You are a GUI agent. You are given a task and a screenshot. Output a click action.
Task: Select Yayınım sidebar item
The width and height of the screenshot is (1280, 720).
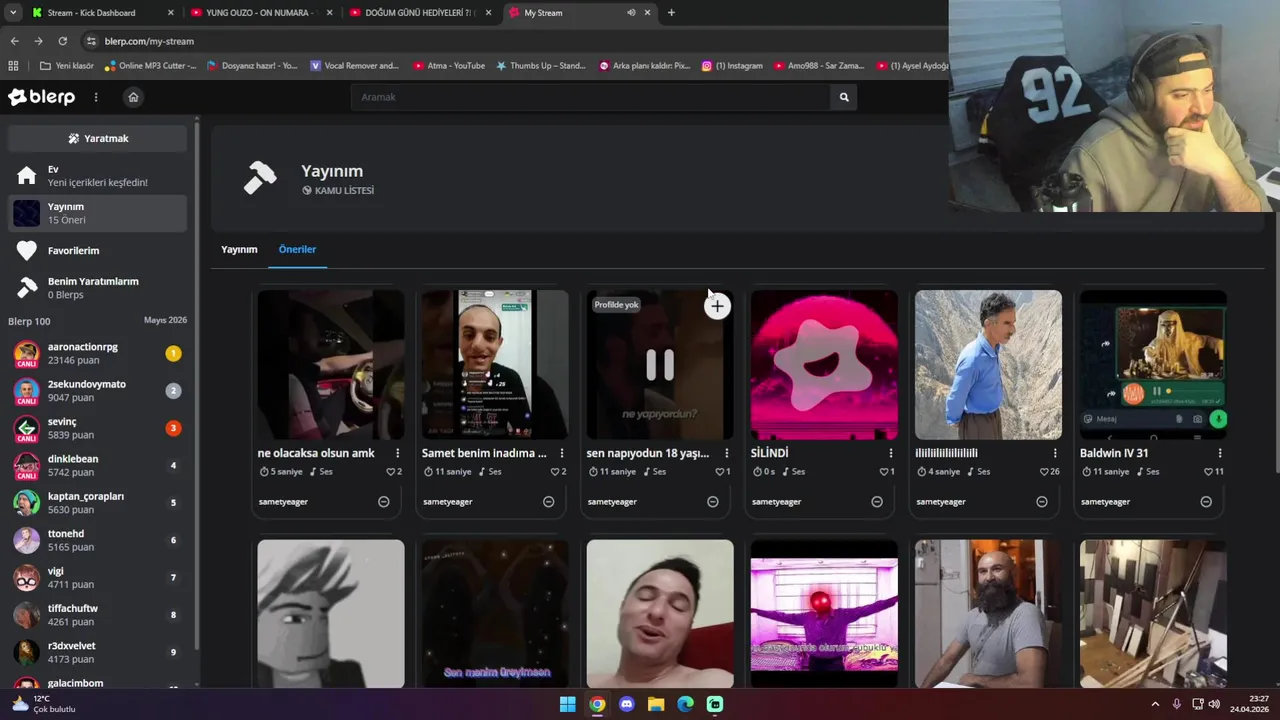pos(97,213)
